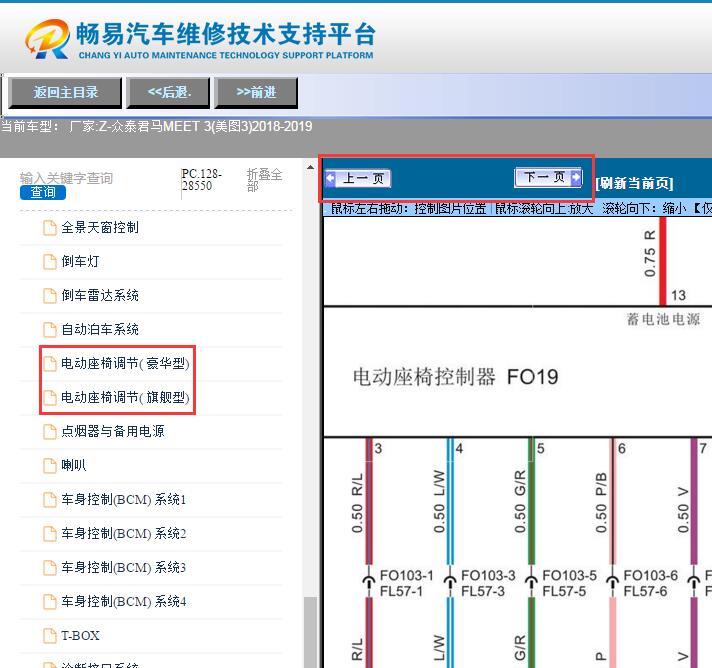
Task: Go forward with >>前进 button
Action: coord(256,93)
